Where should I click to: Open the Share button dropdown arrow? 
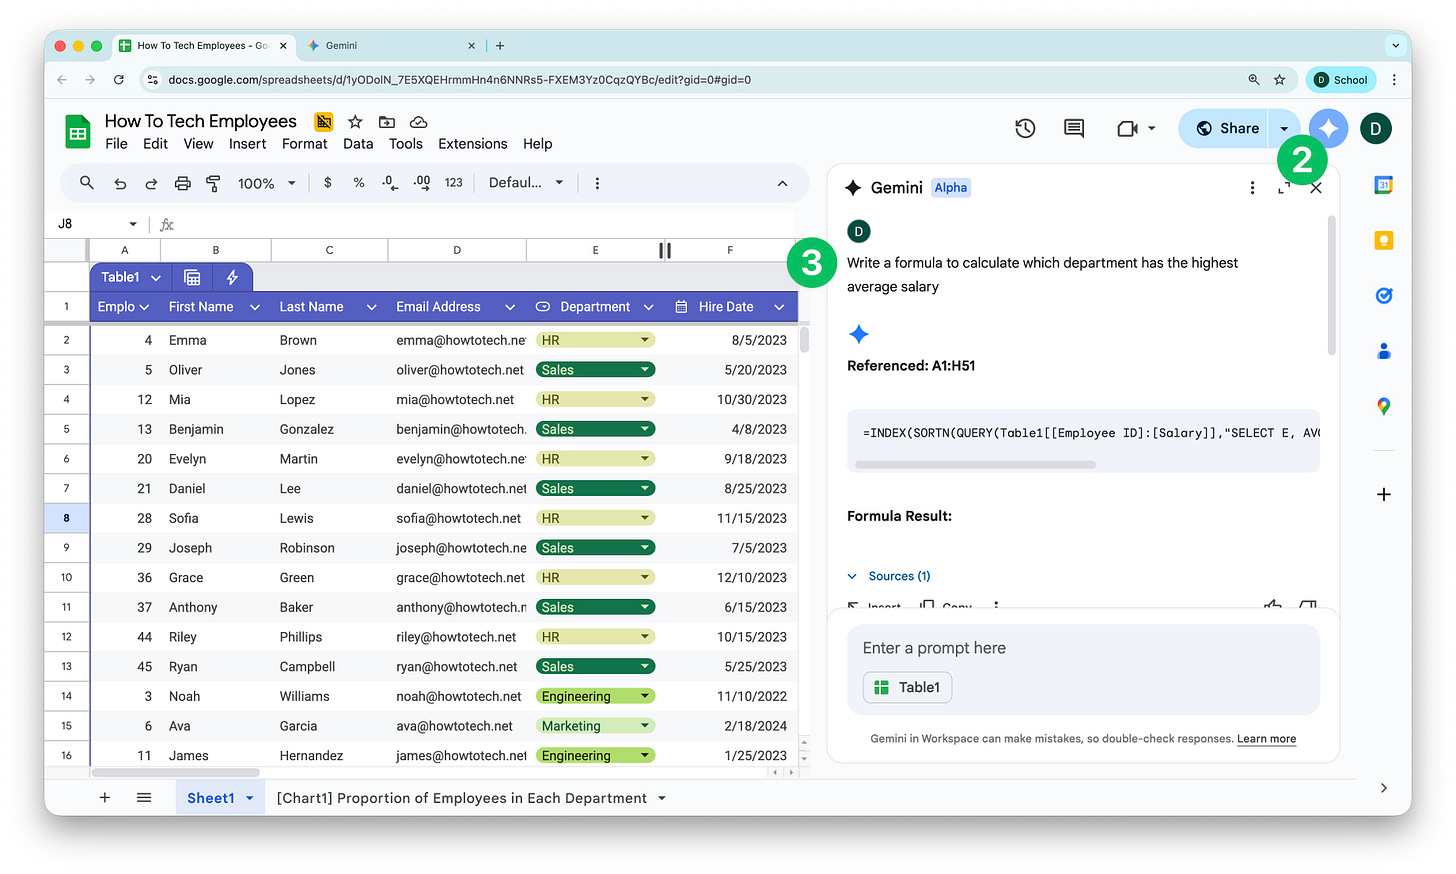1284,128
